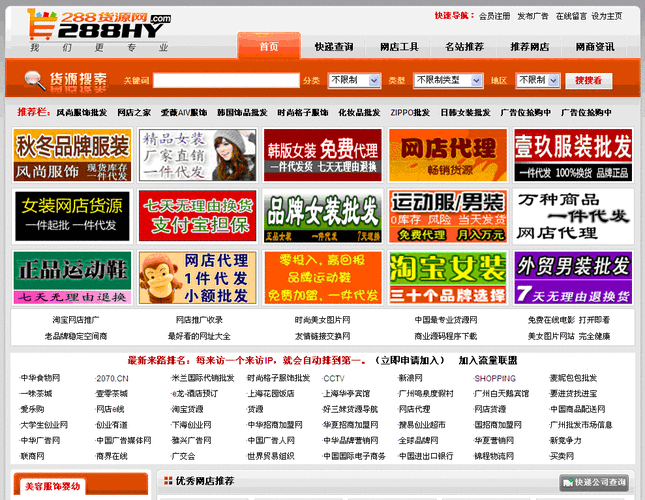Viewport: 645px width, 500px height.
Task: Click the 立即申请加入 link
Action: point(409,360)
